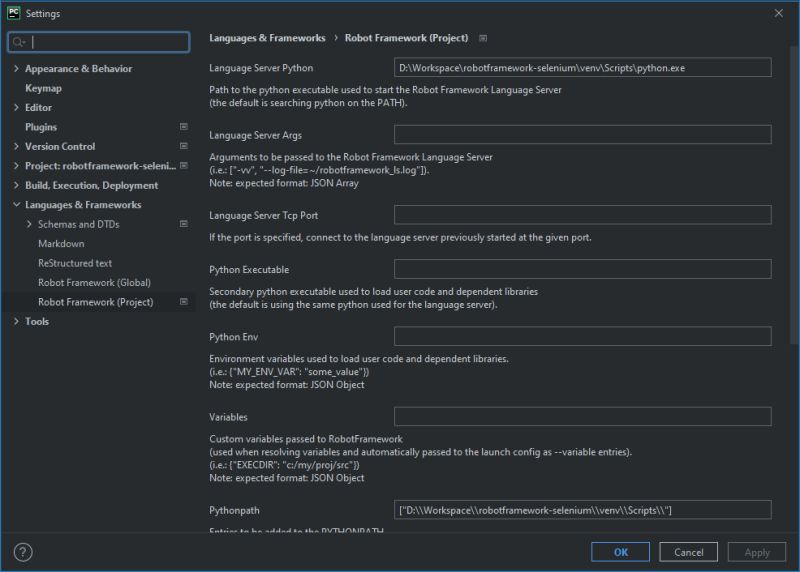Click the Variables input field

pos(583,416)
